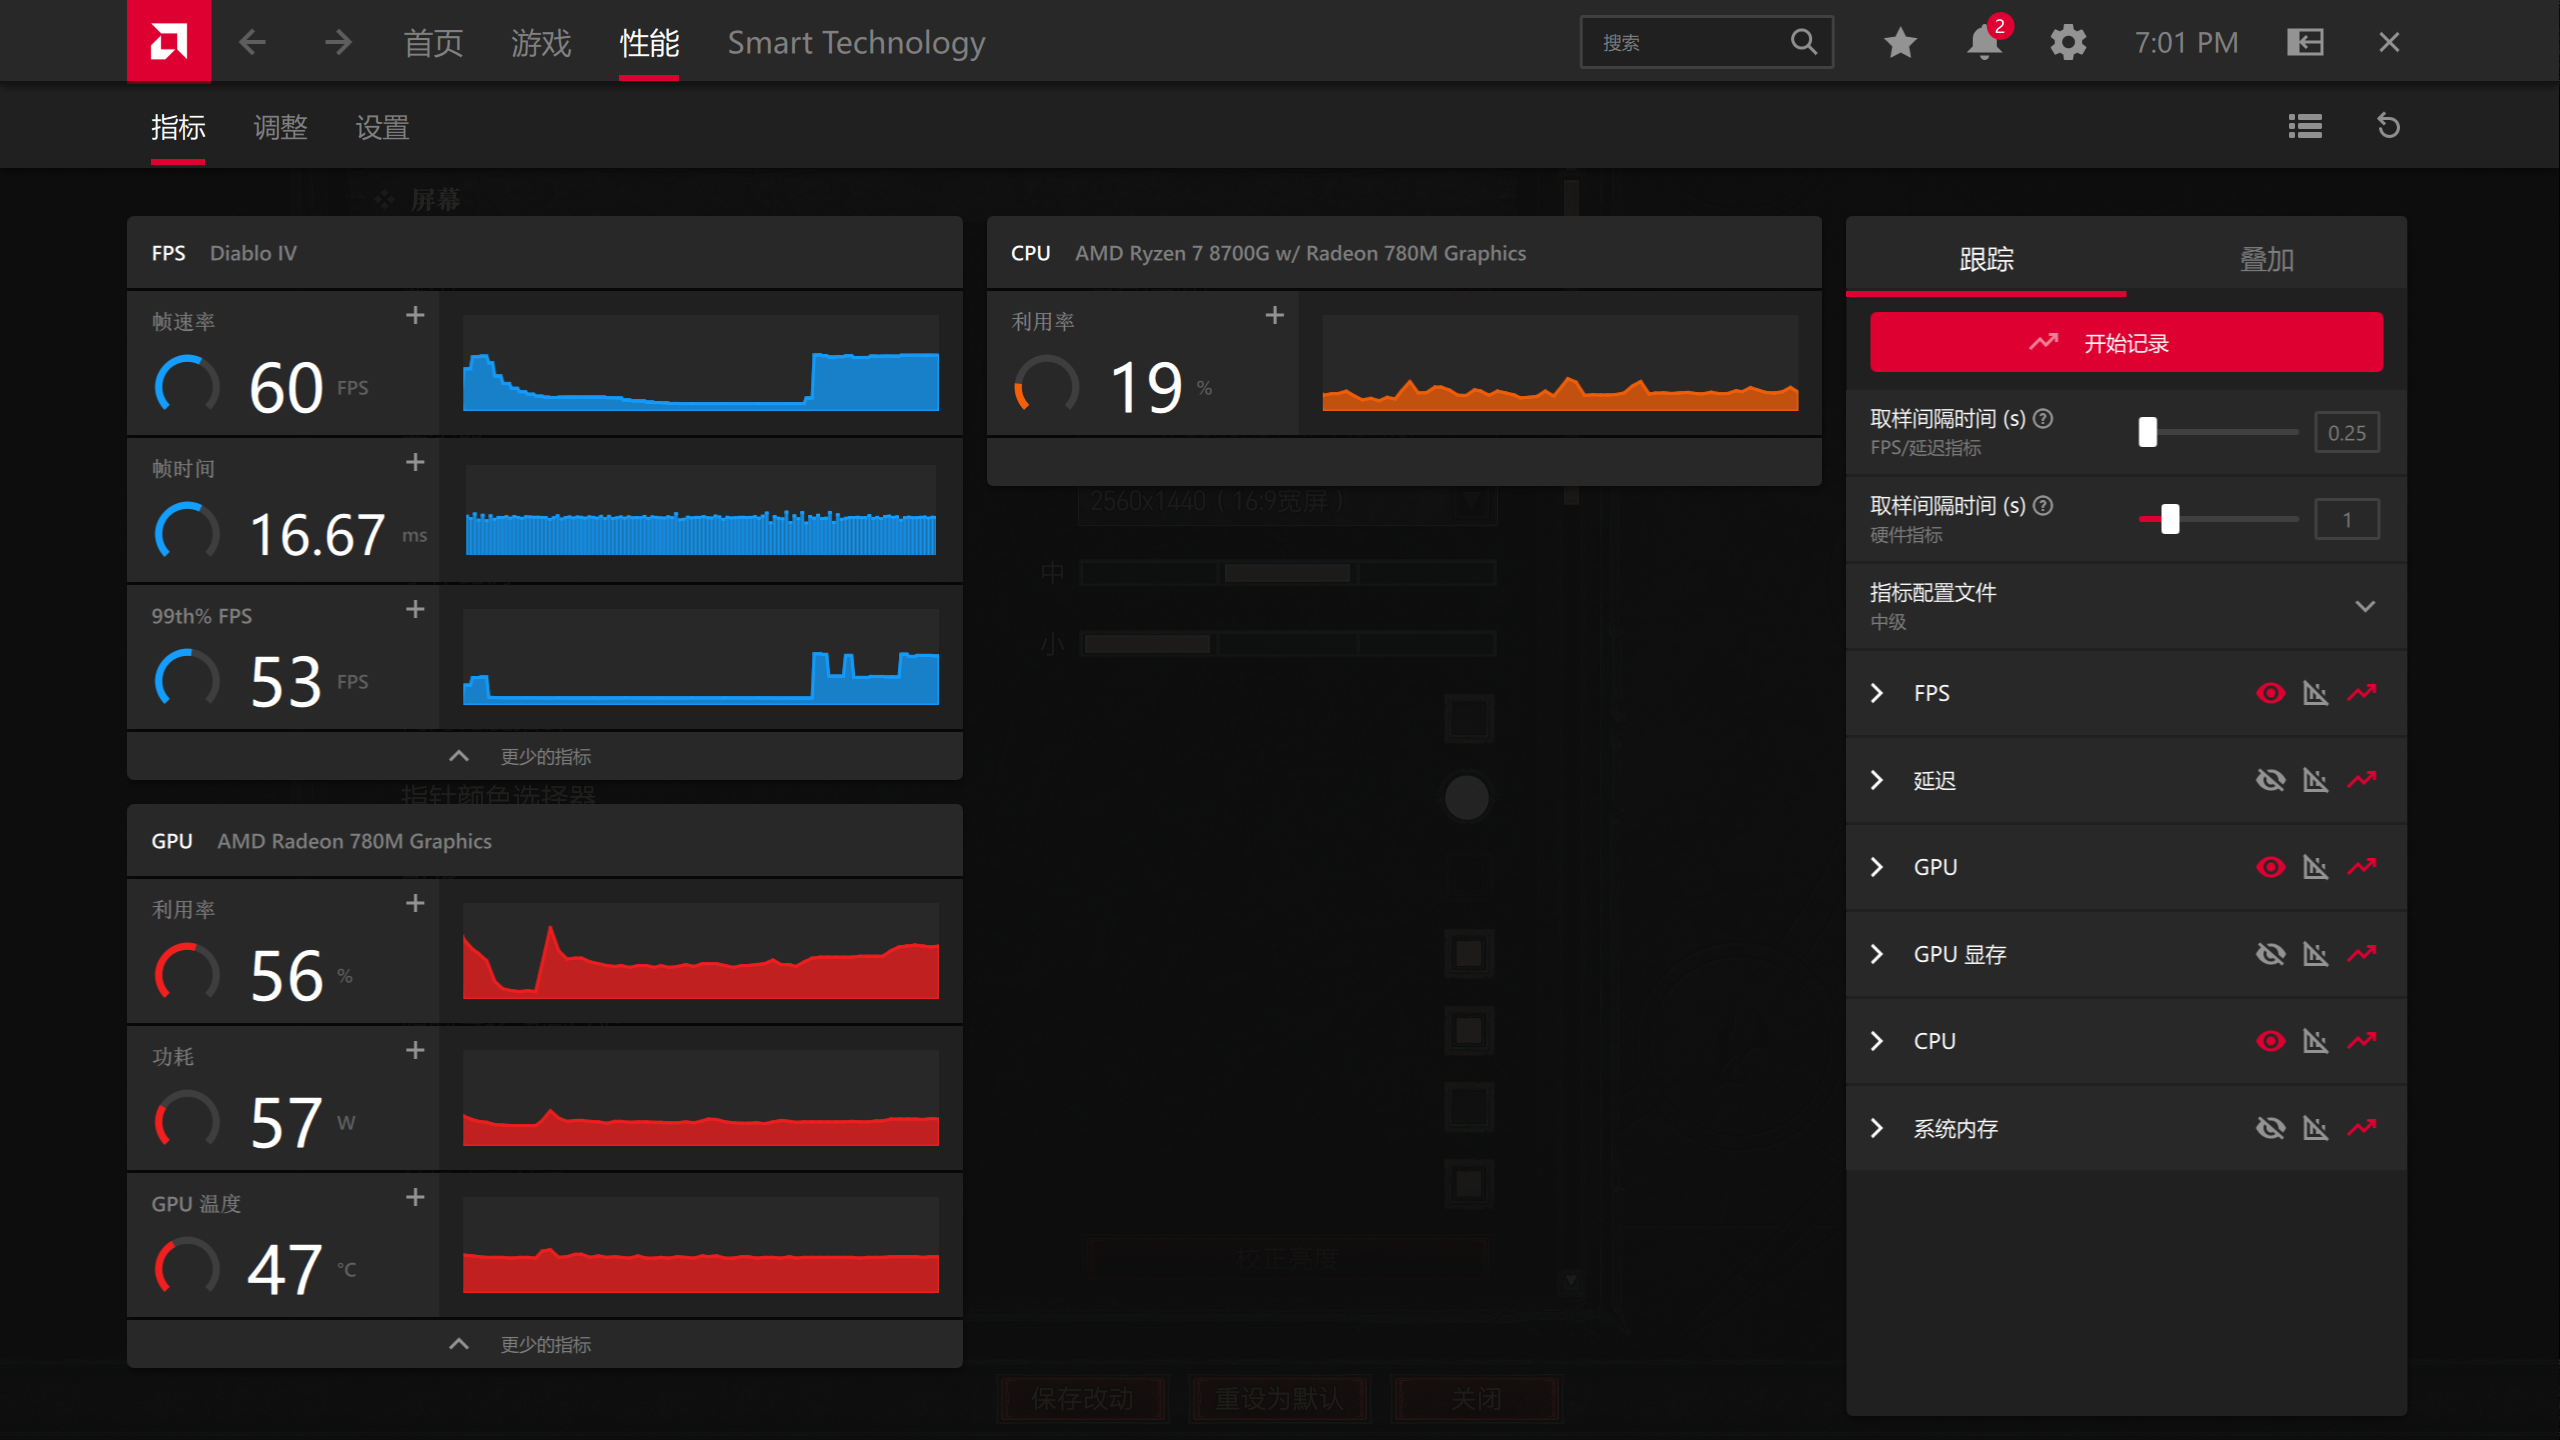Hide GPU metrics with eye icon
The height and width of the screenshot is (1440, 2560).
click(2270, 867)
